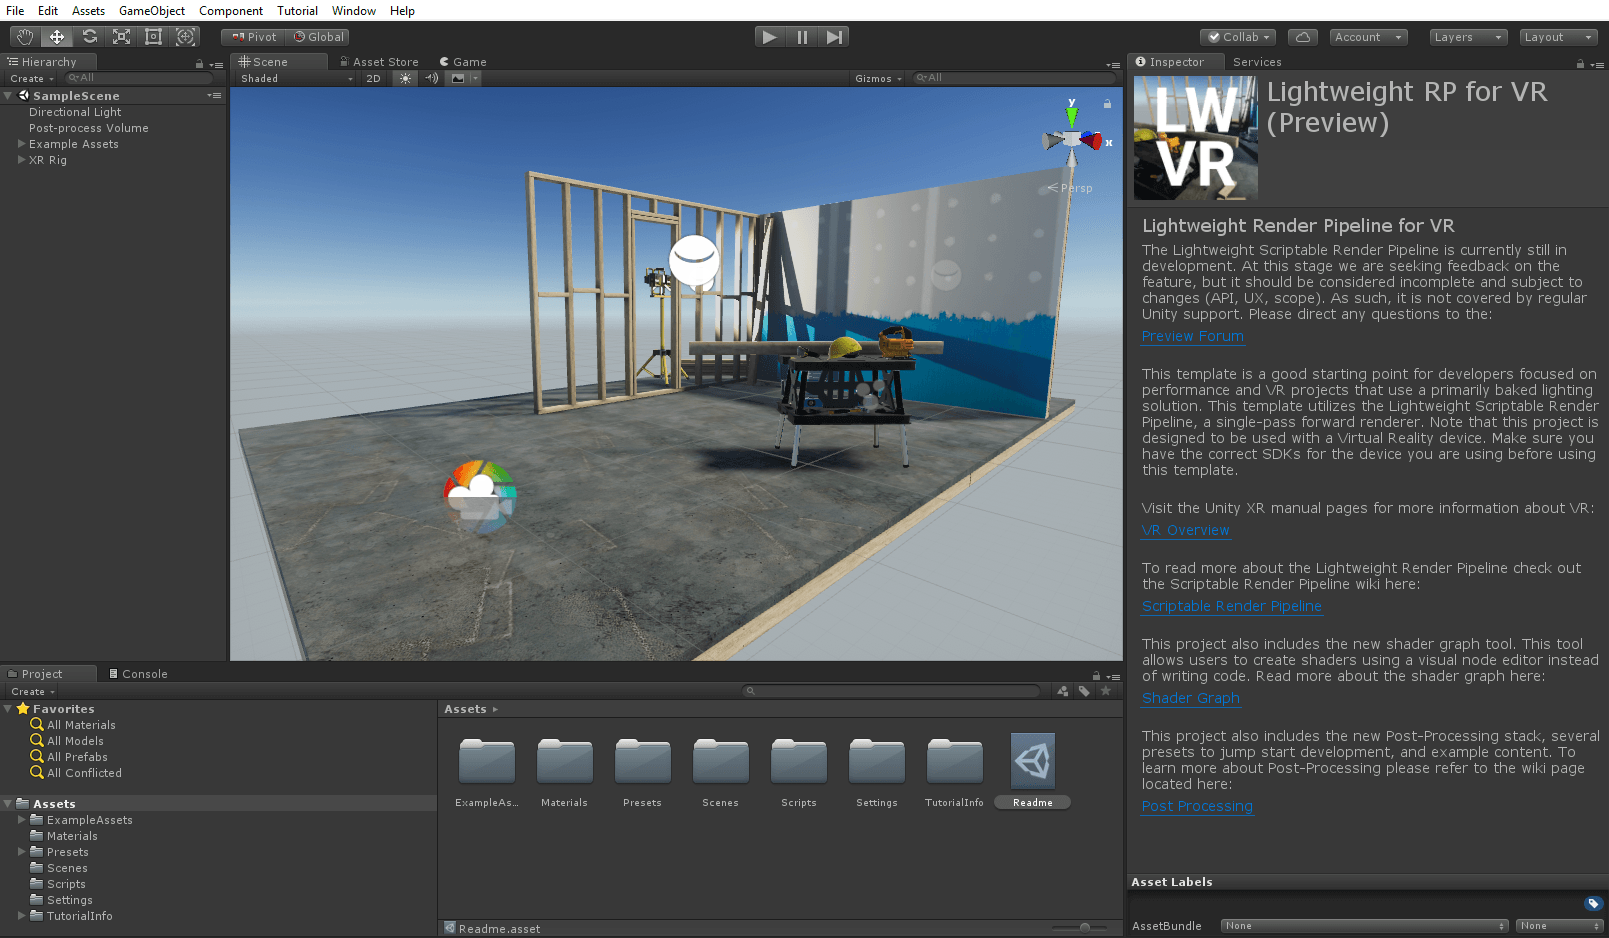
Task: Select the Hand pan tool
Action: [24, 36]
